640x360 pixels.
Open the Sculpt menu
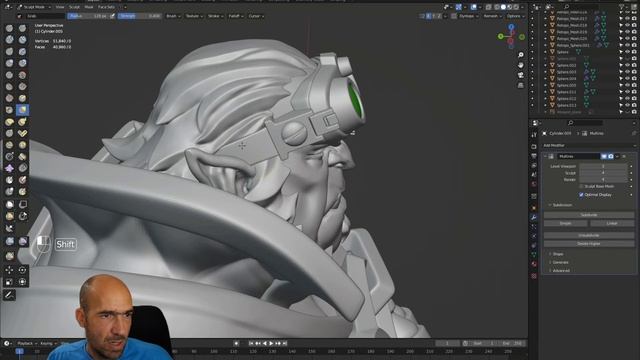pyautogui.click(x=74, y=7)
